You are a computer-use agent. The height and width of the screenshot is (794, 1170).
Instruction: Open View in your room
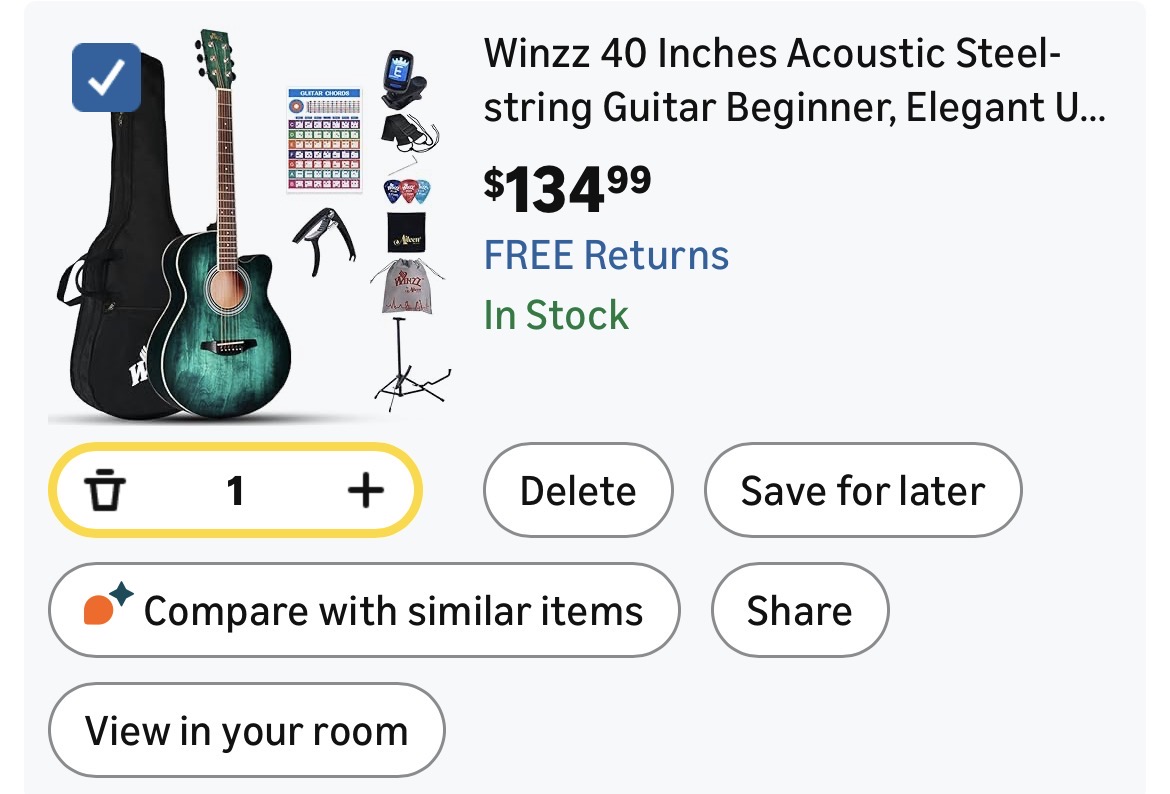pos(246,731)
